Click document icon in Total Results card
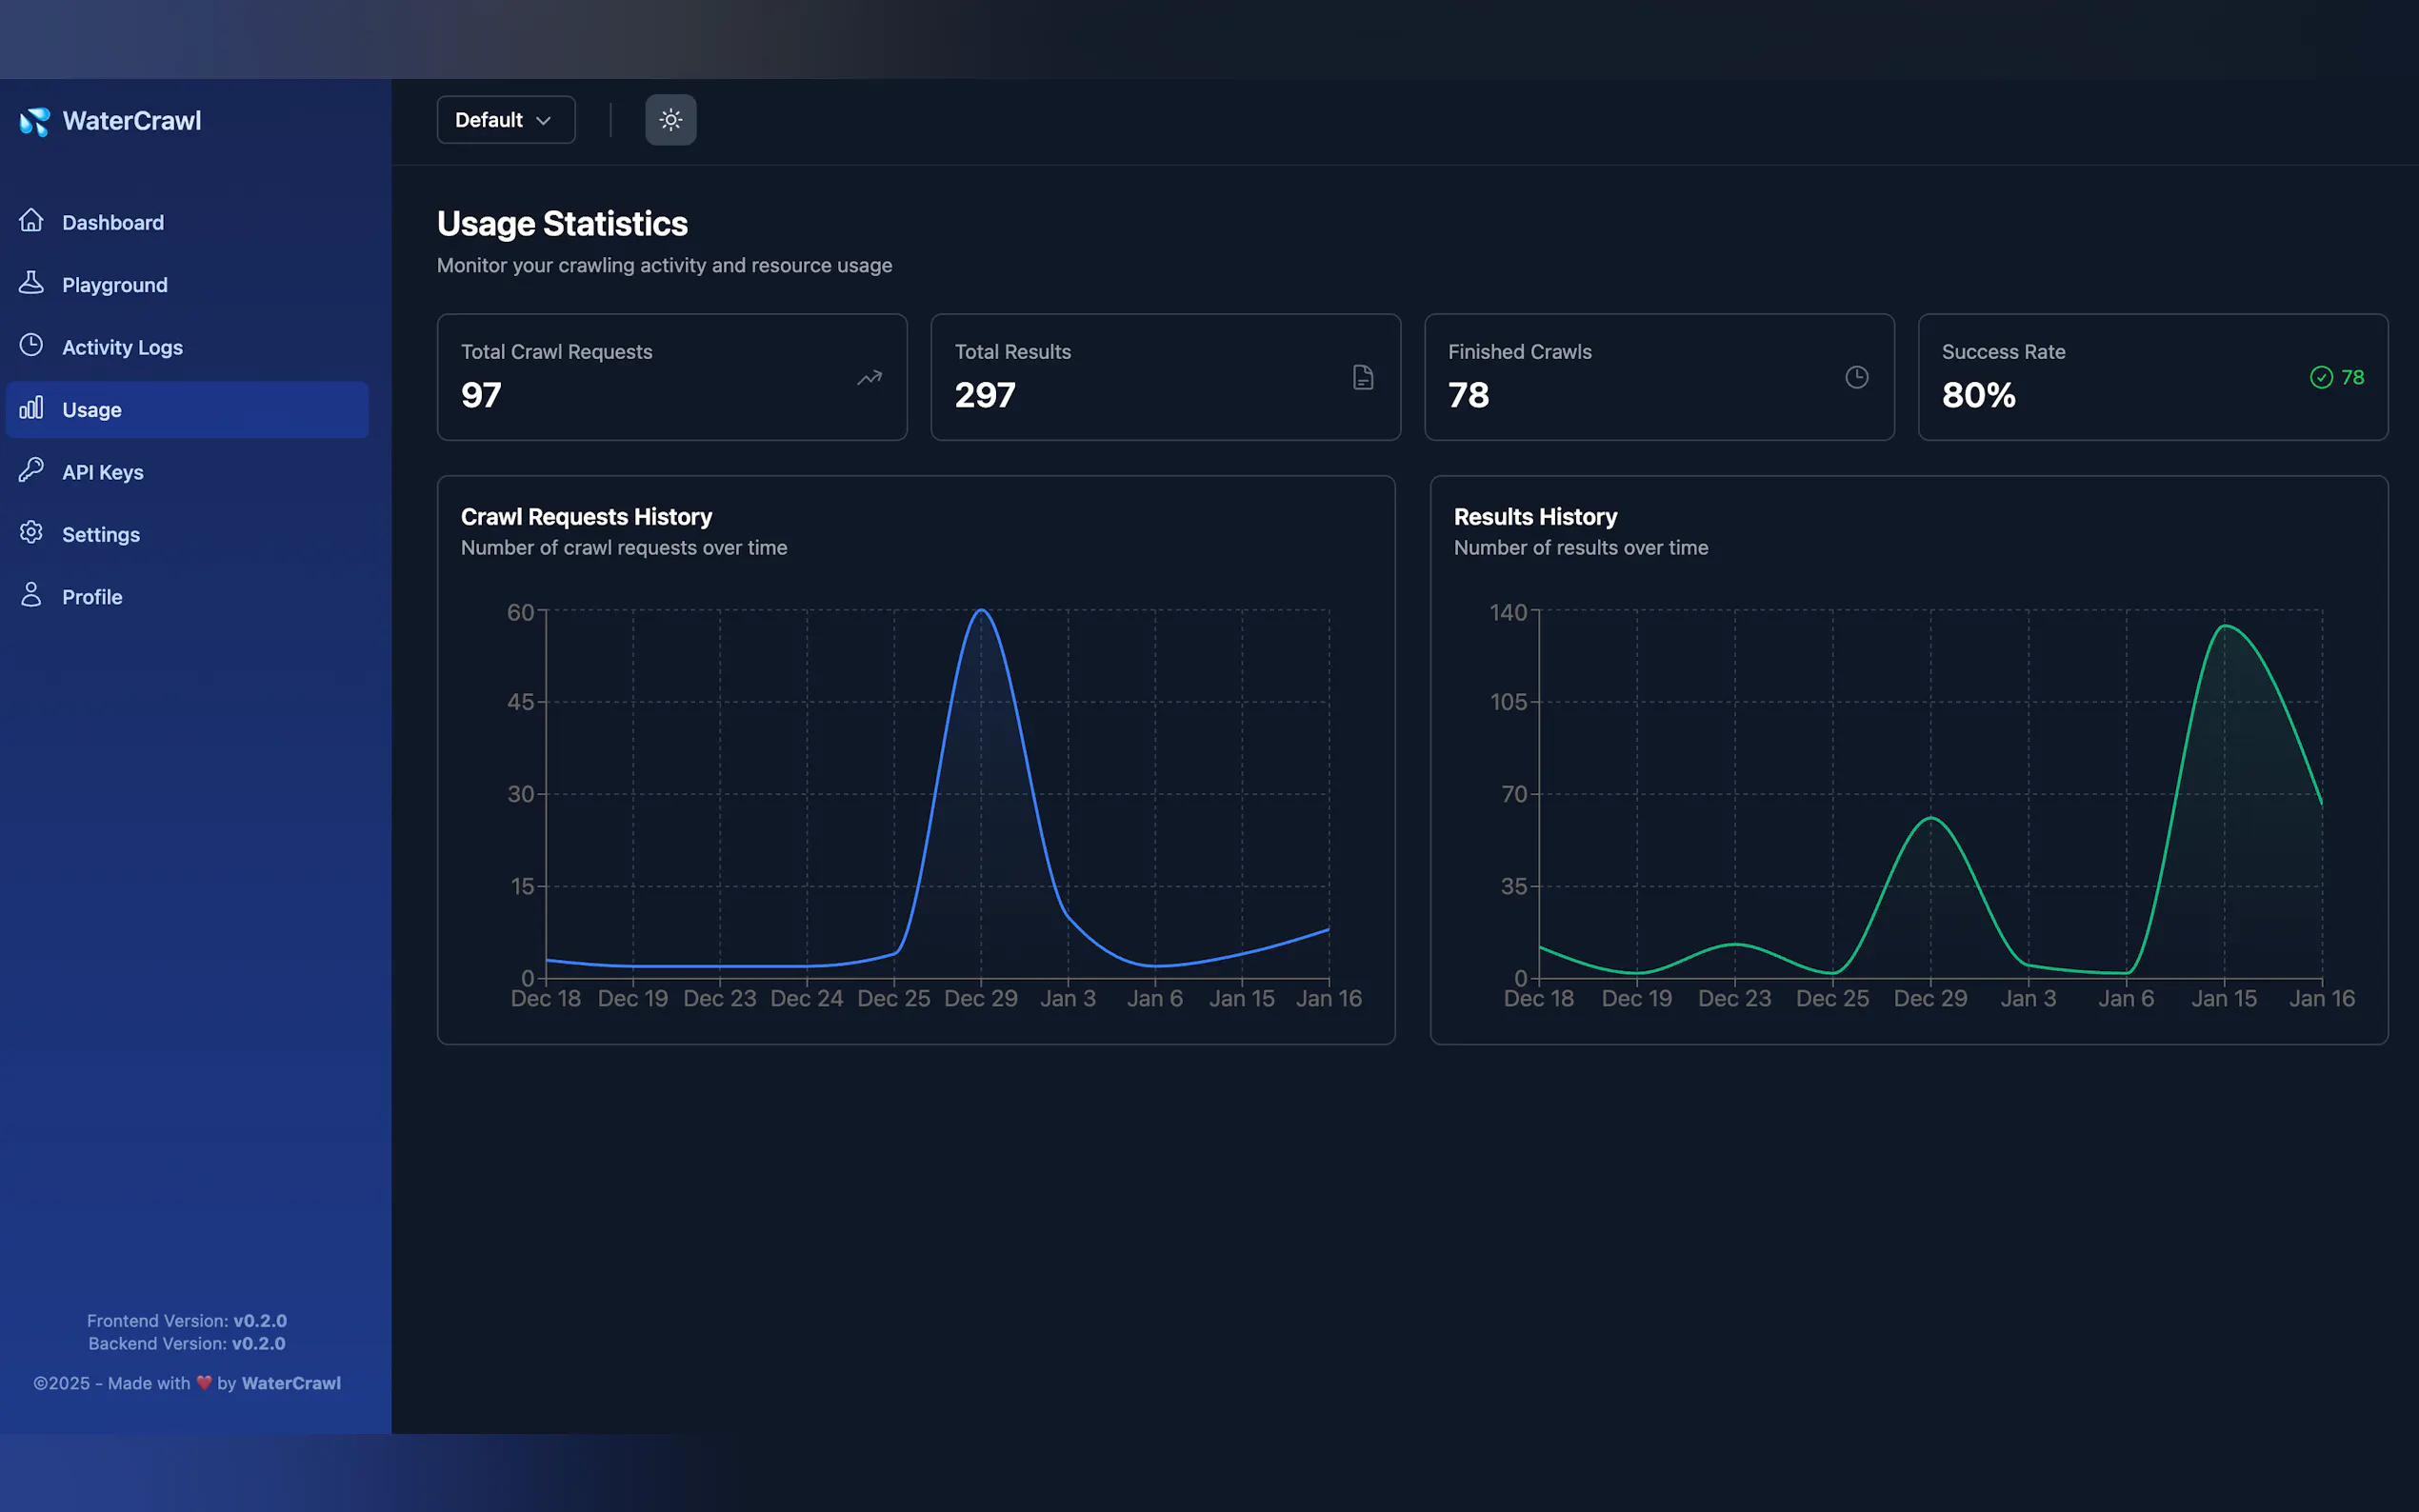This screenshot has width=2419, height=1512. pyautogui.click(x=1362, y=377)
